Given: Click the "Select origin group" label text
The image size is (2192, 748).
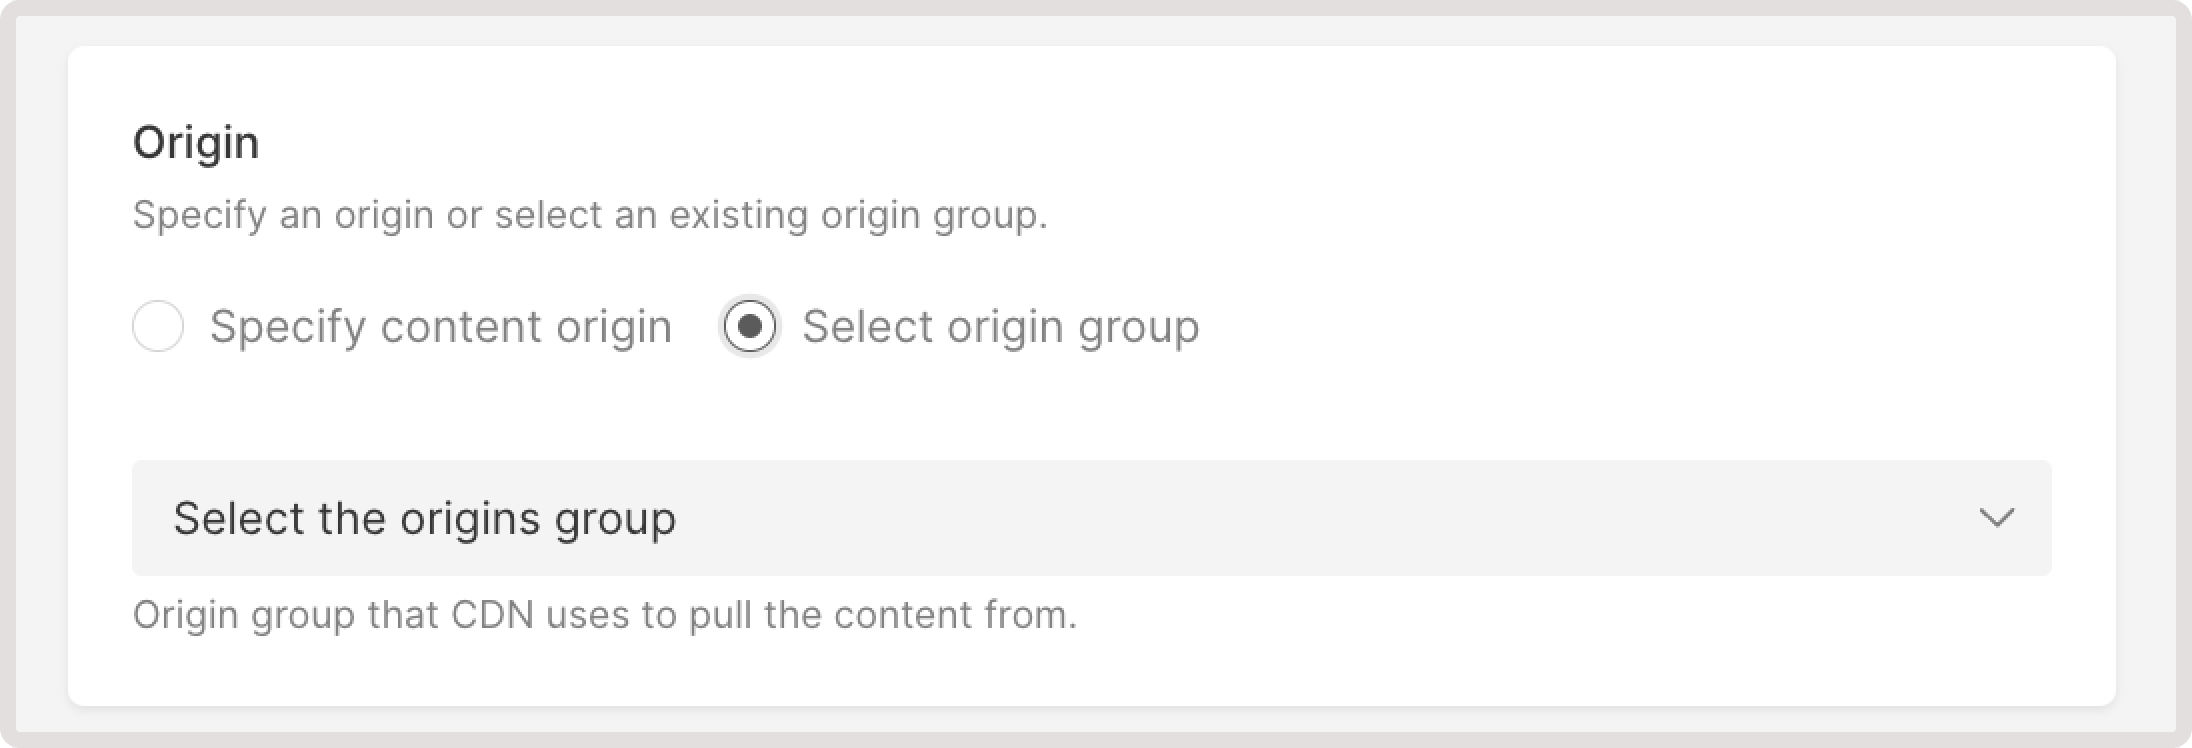Looking at the screenshot, I should coord(1000,326).
